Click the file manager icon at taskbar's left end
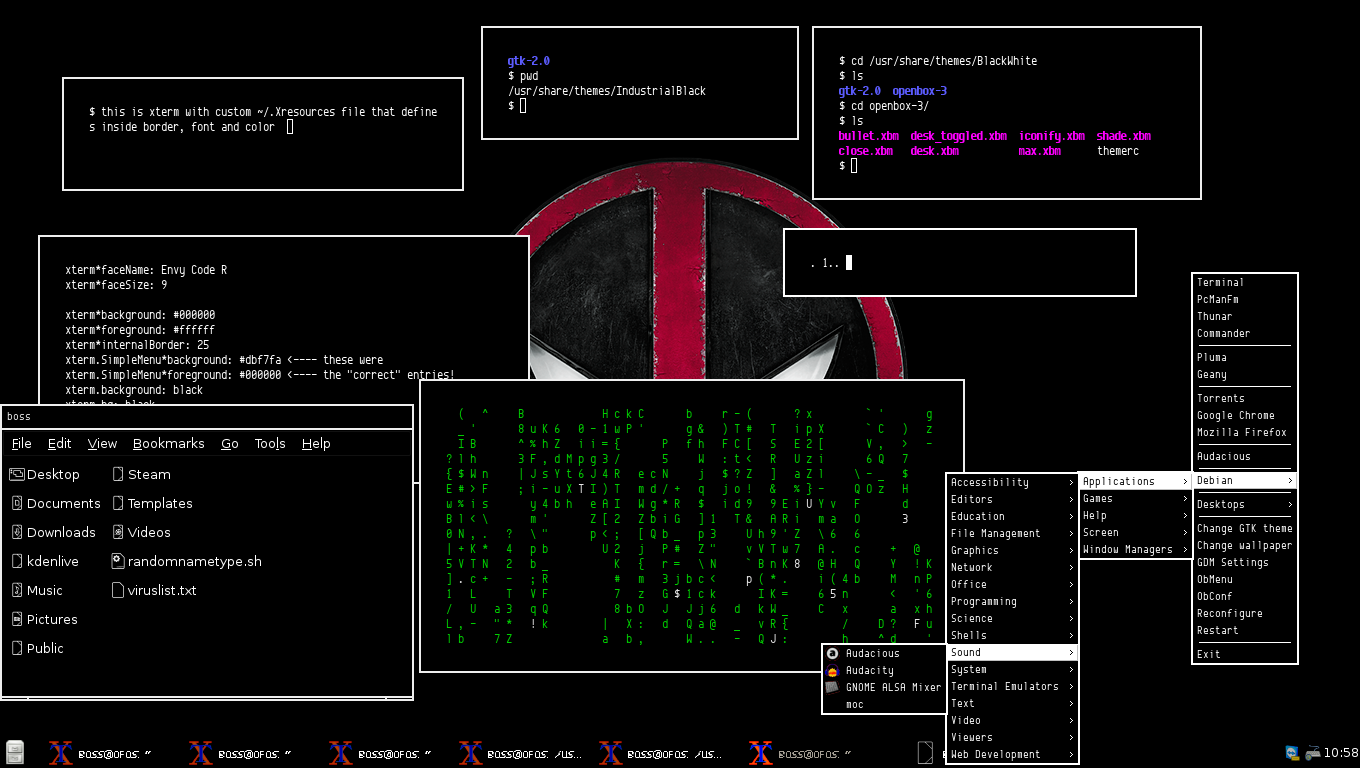Viewport: 1360px width, 768px height. coord(14,752)
